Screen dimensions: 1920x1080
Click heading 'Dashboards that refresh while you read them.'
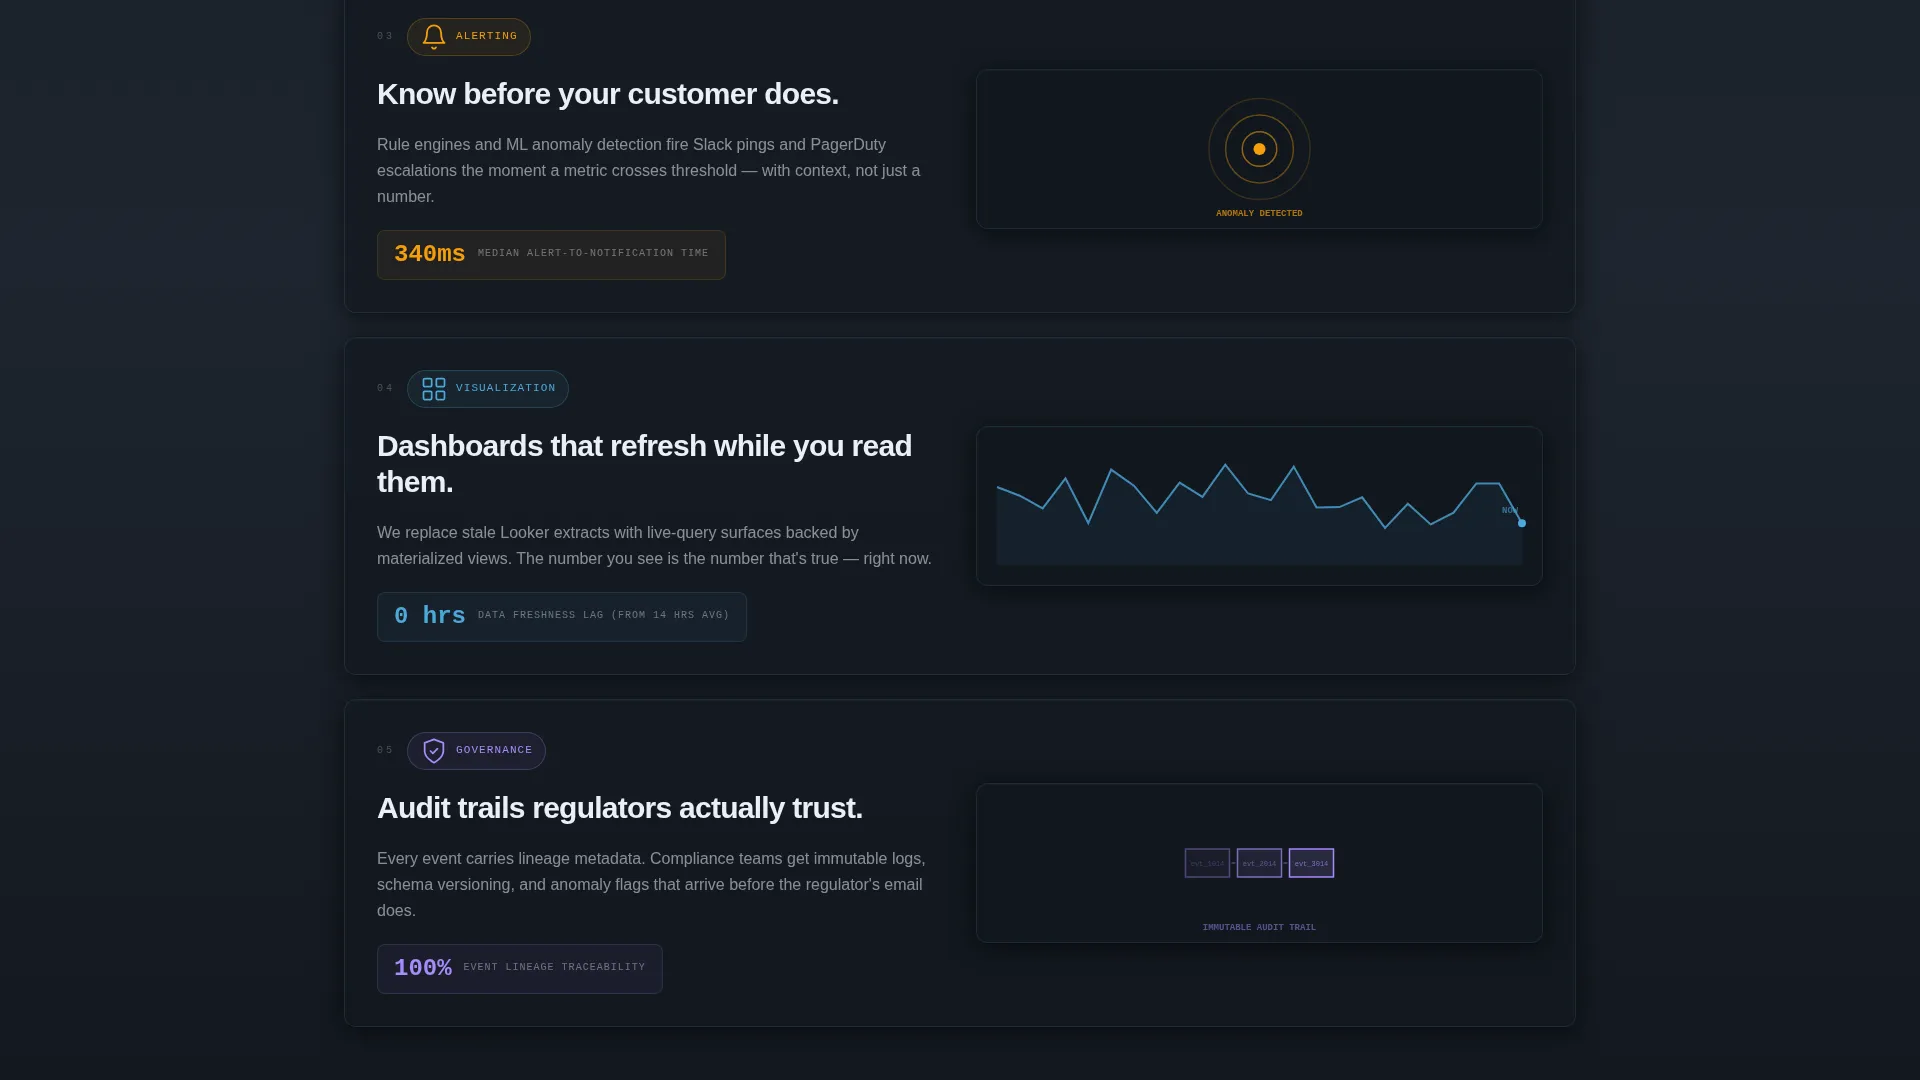coord(644,464)
